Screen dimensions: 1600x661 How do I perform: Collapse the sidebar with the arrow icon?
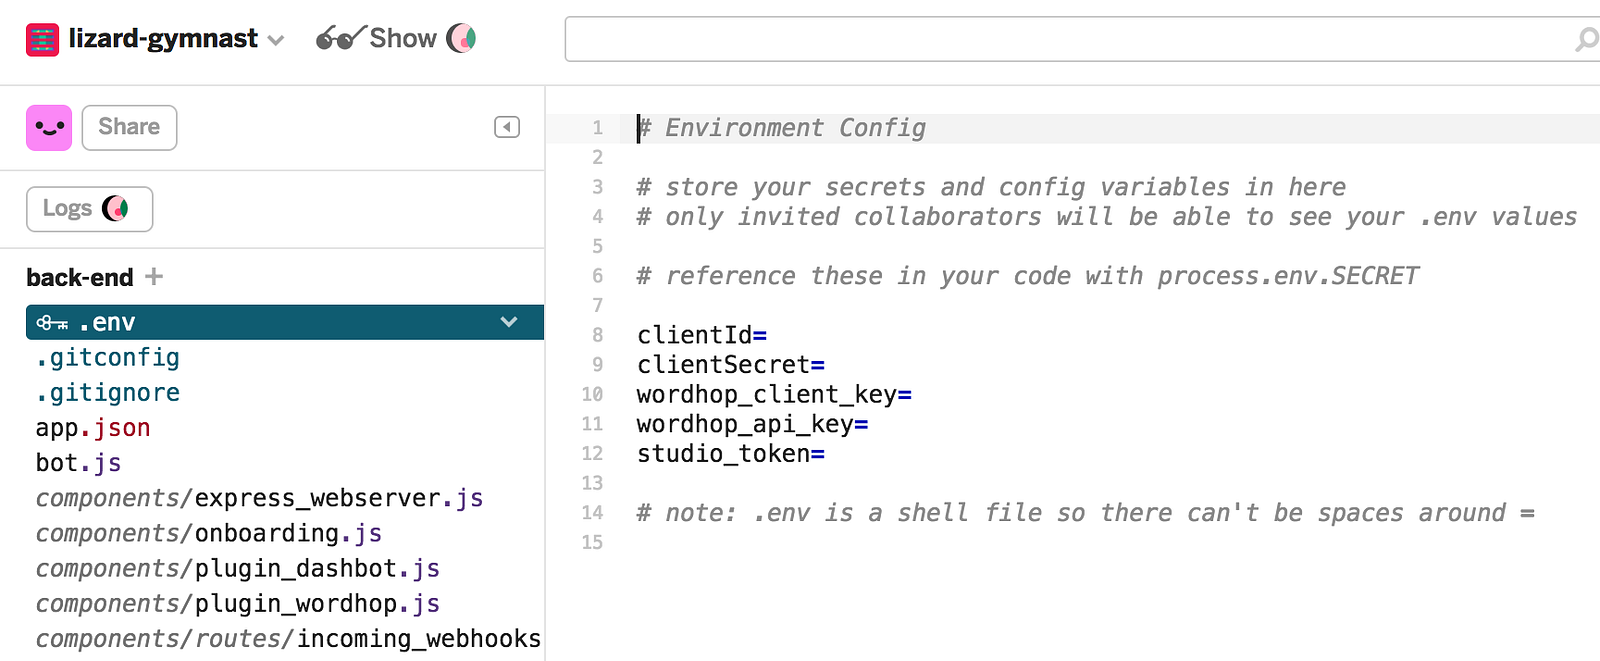(x=507, y=127)
